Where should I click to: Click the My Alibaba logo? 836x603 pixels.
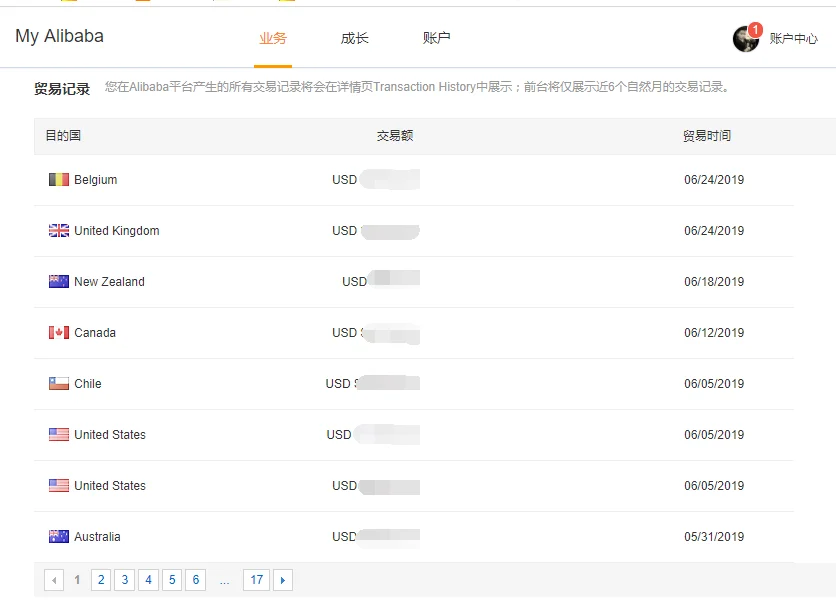(59, 36)
